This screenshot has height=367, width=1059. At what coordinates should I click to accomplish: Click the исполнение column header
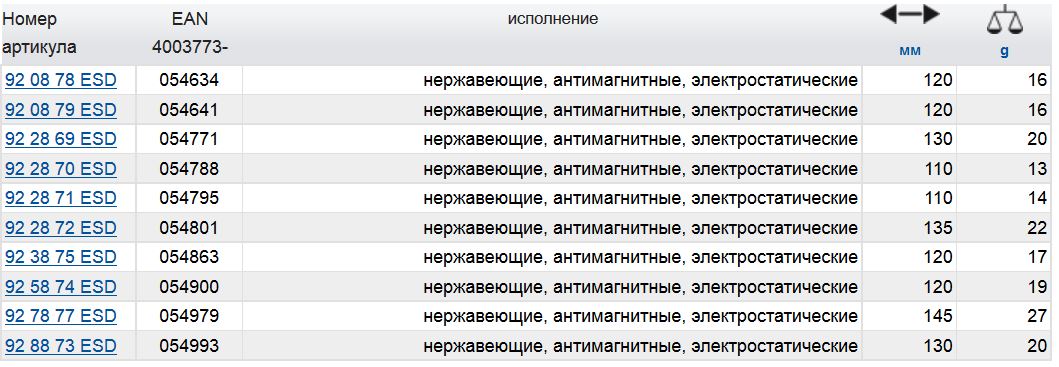(552, 19)
